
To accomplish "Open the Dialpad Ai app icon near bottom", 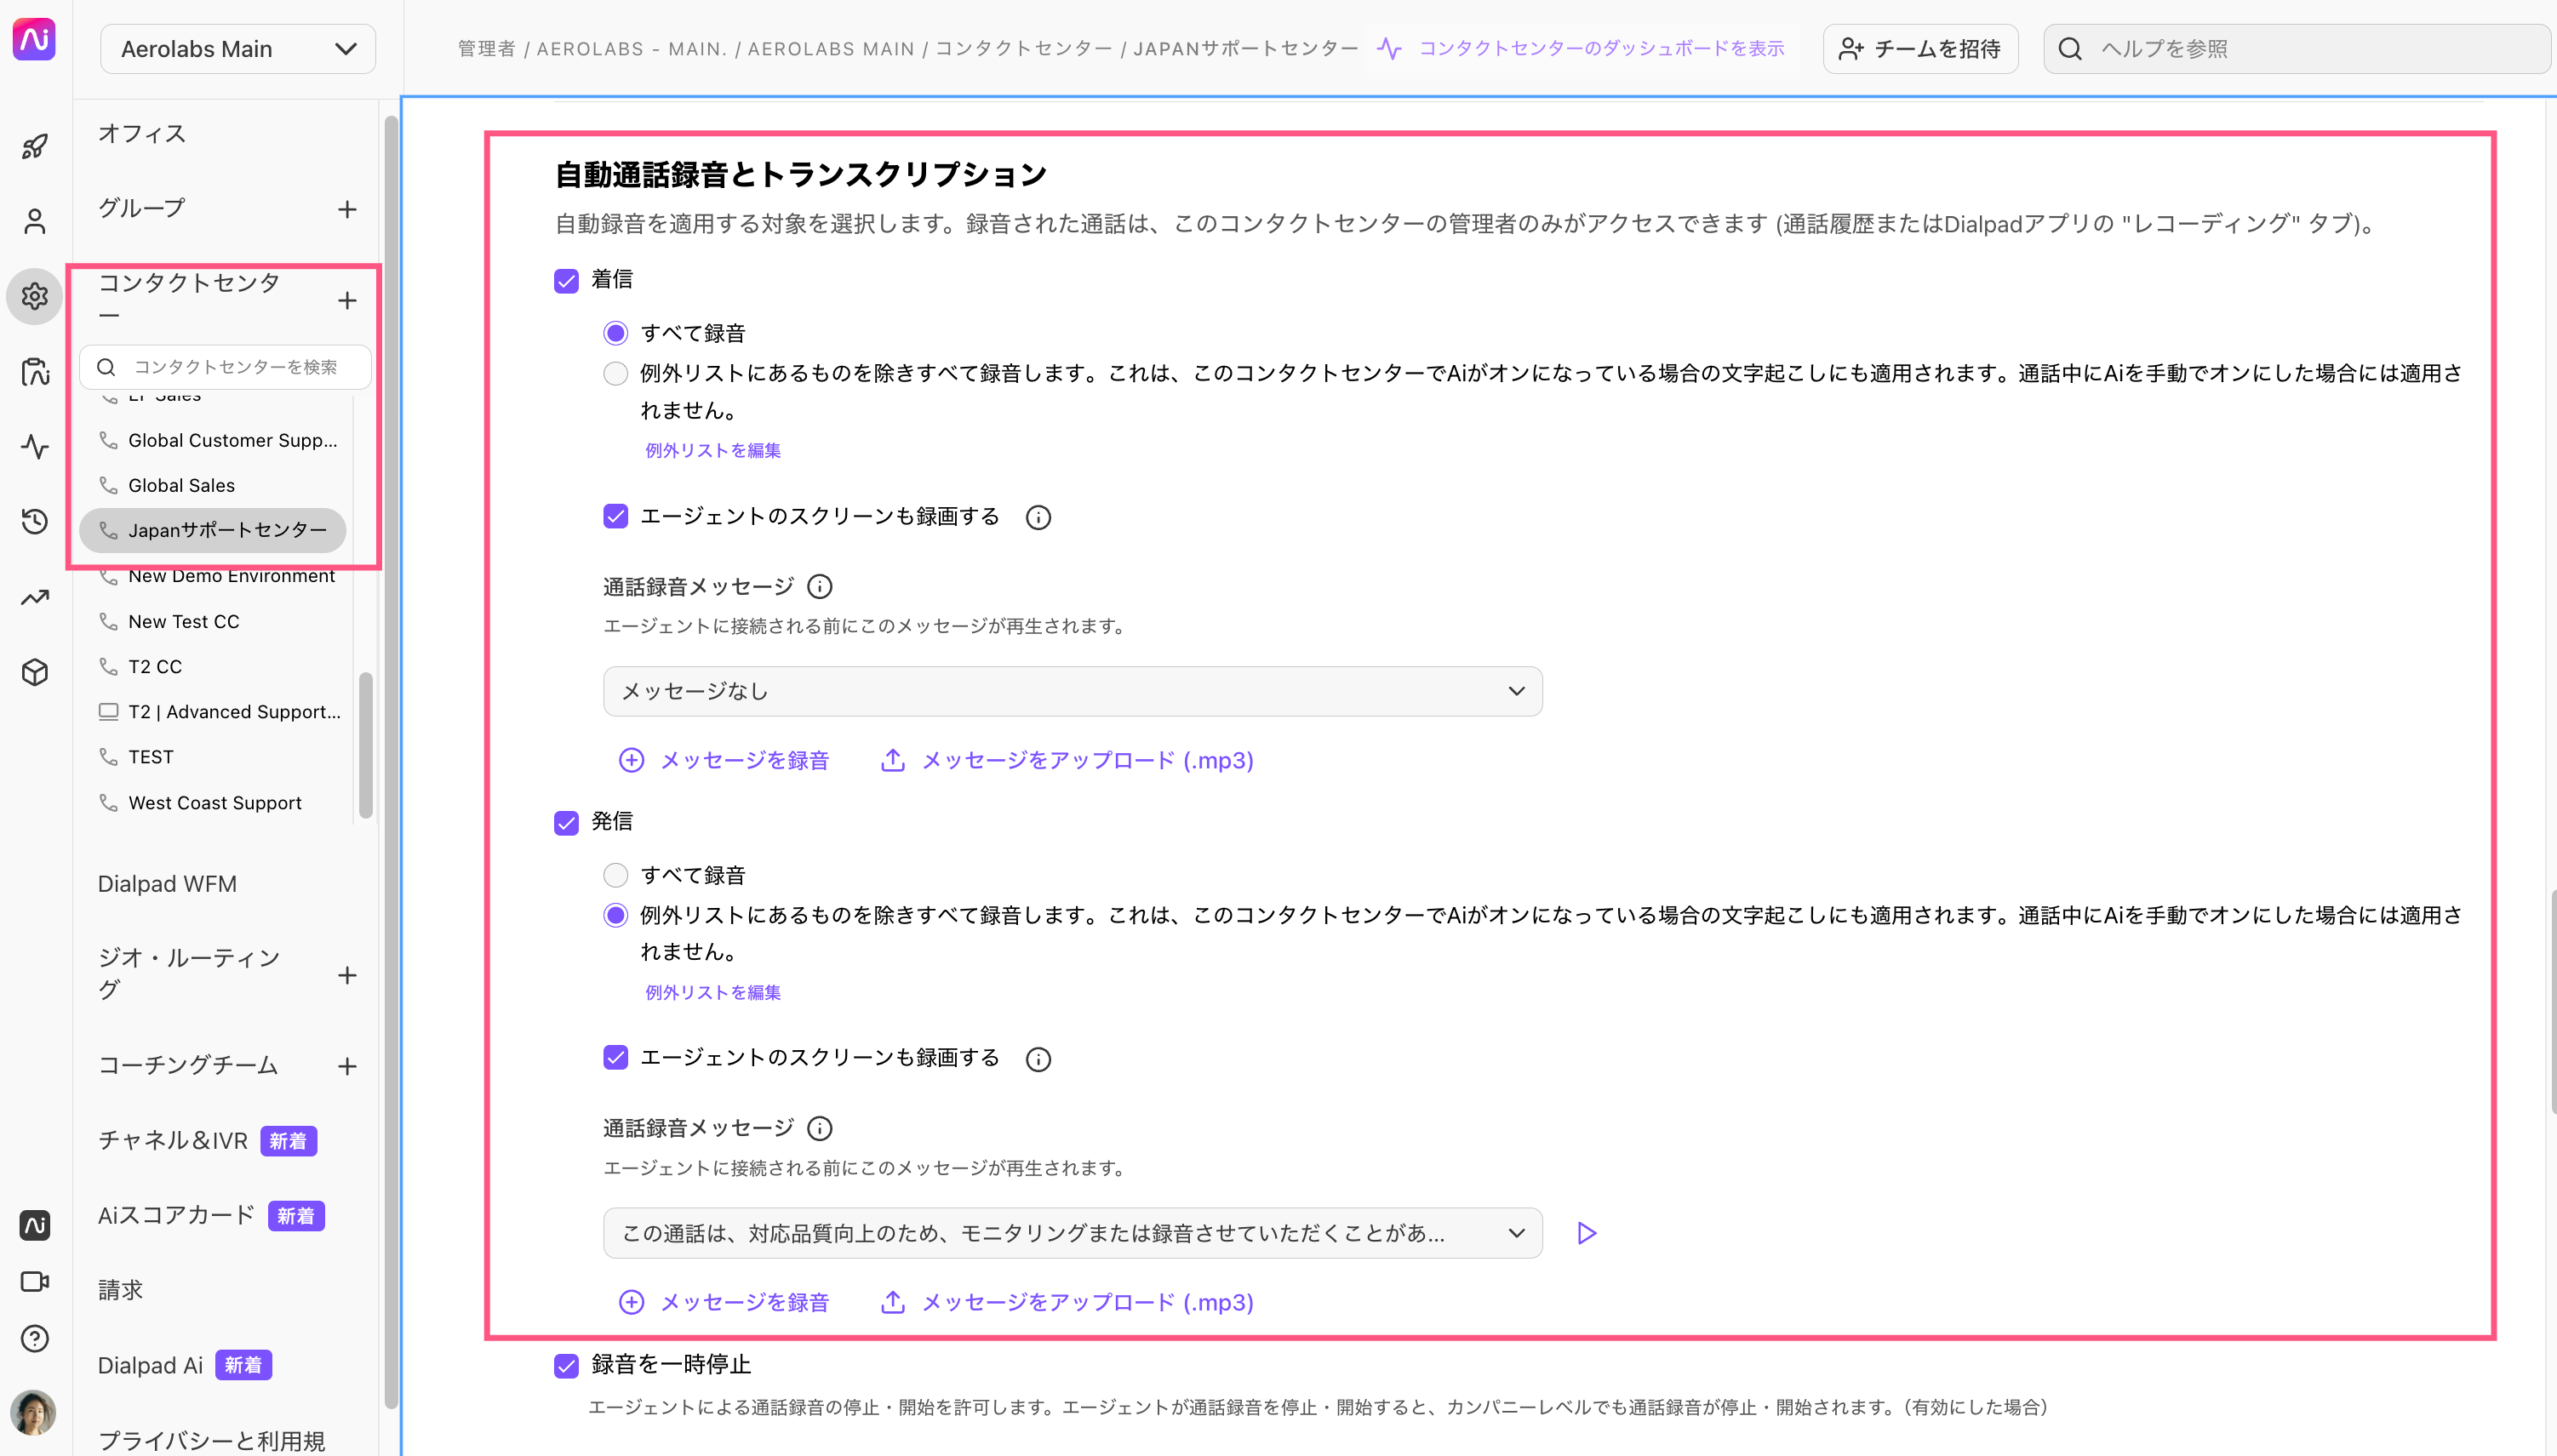I will 35,1225.
